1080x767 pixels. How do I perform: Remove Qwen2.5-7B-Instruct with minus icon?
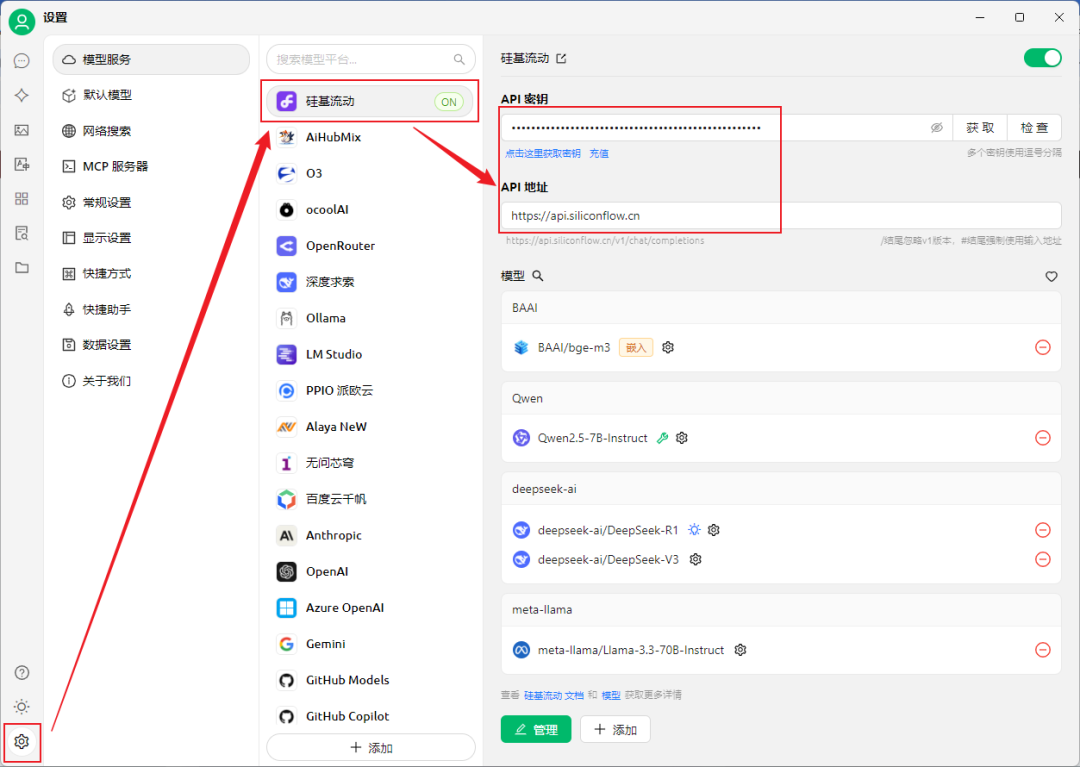click(x=1043, y=438)
